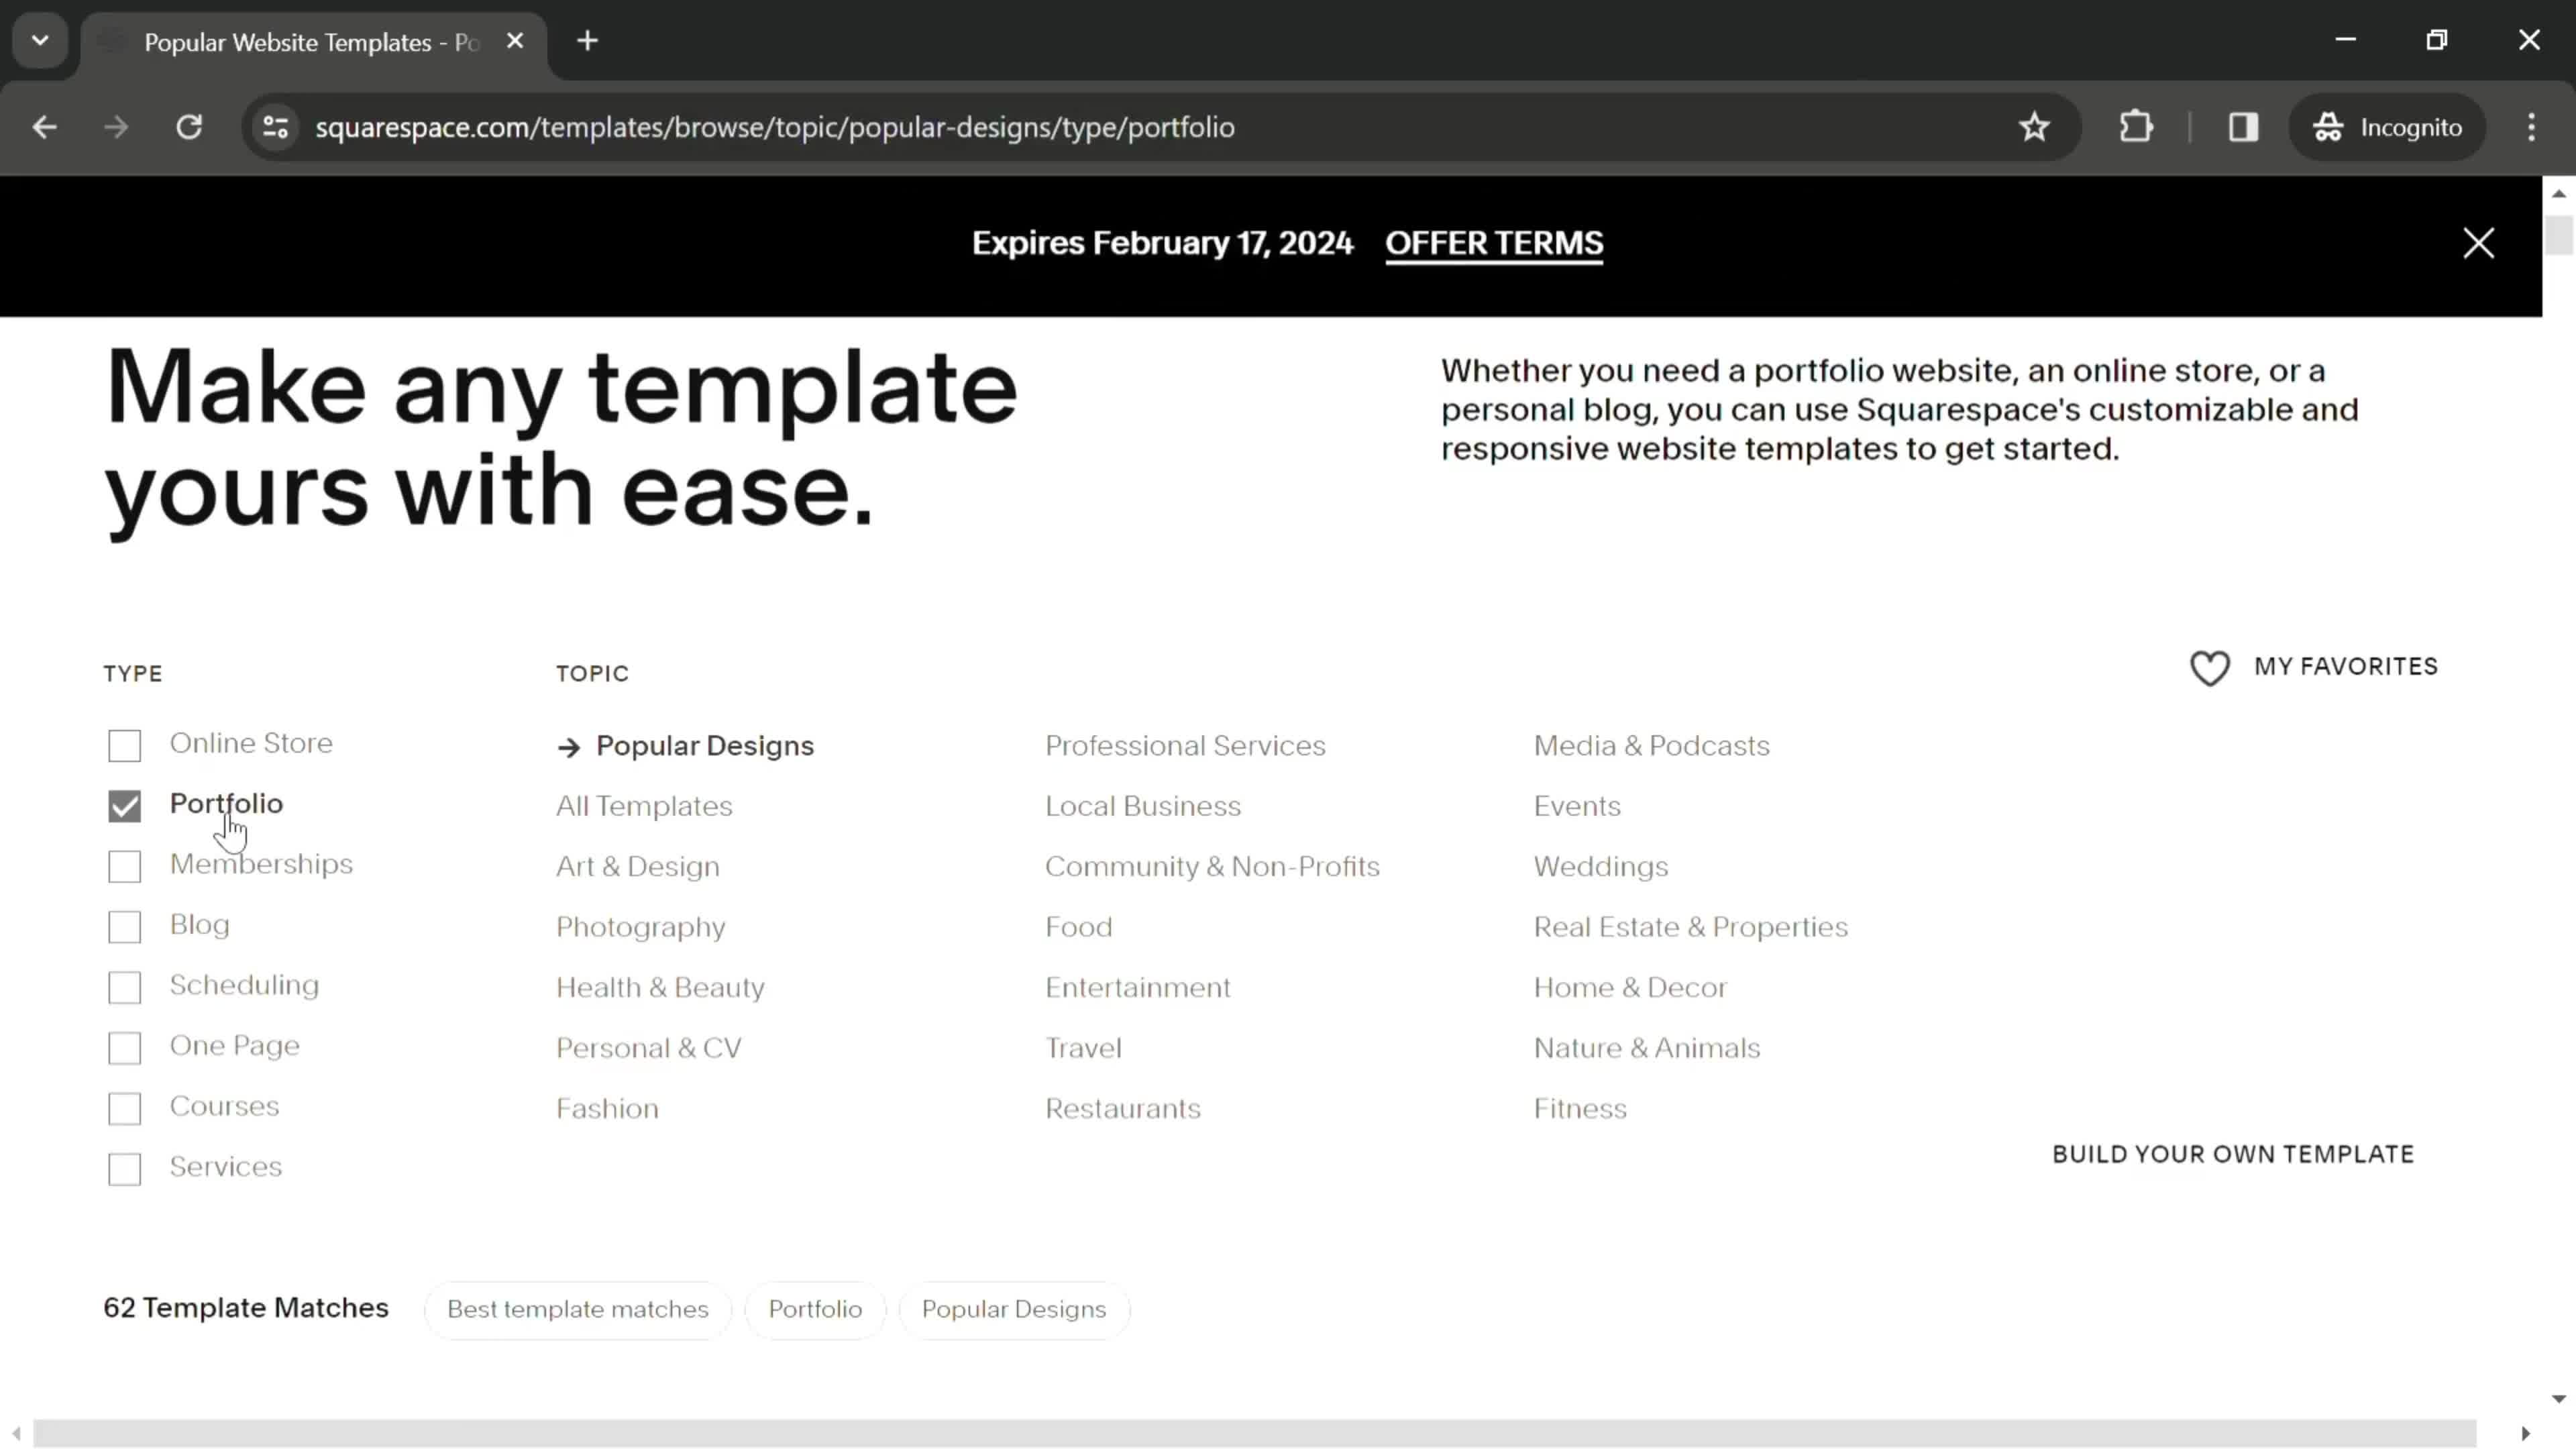Viewport: 2576px width, 1449px height.
Task: Choose the Real Estate & Properties topic
Action: pos(1691,927)
